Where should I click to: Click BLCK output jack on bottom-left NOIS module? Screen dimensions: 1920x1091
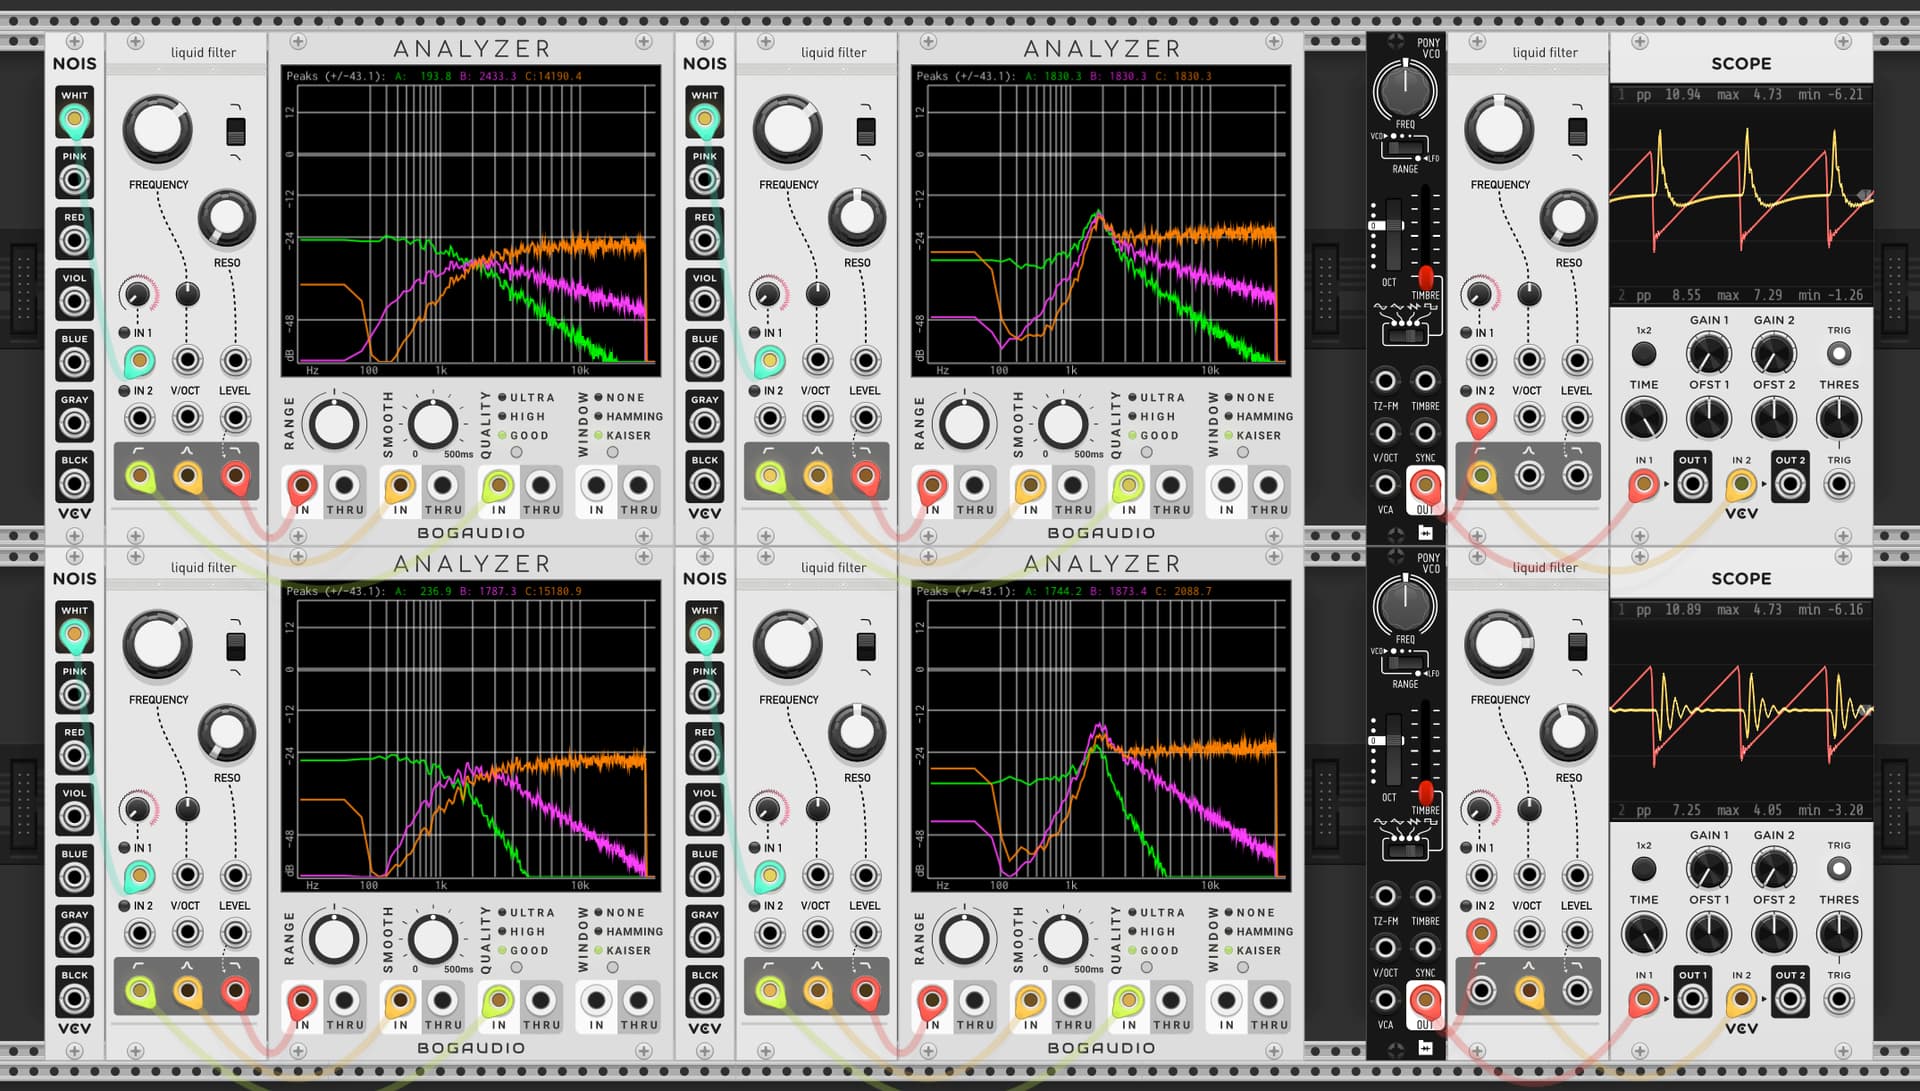74,999
